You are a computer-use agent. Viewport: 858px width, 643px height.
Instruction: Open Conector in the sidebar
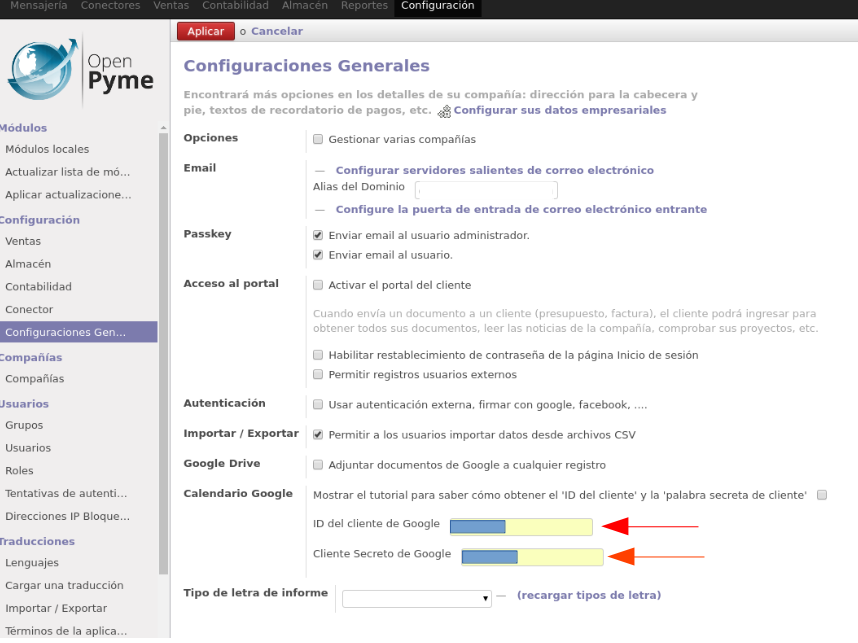(x=29, y=309)
